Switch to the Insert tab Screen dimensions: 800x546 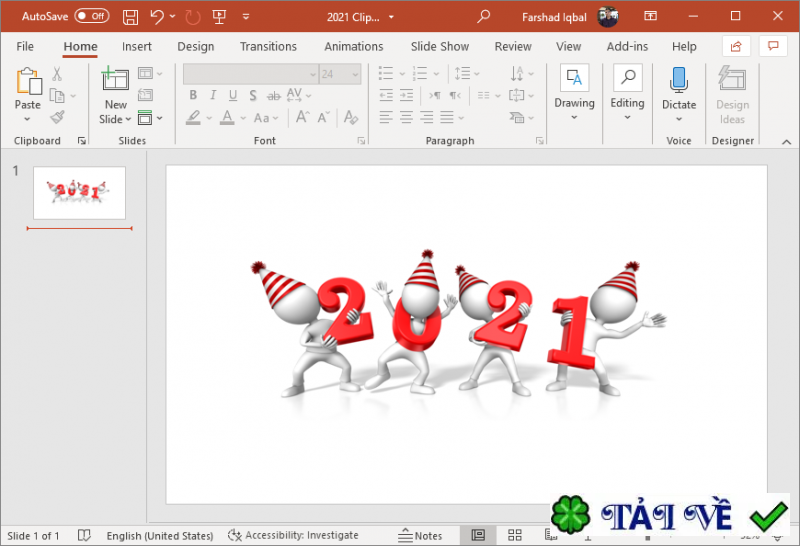point(137,46)
